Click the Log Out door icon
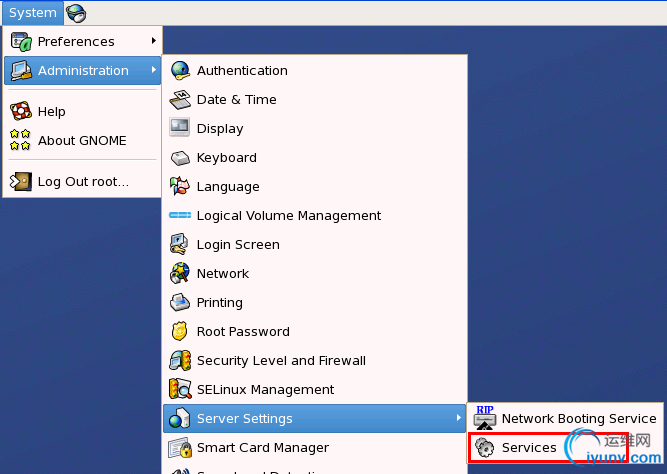The image size is (667, 474). pyautogui.click(x=21, y=182)
